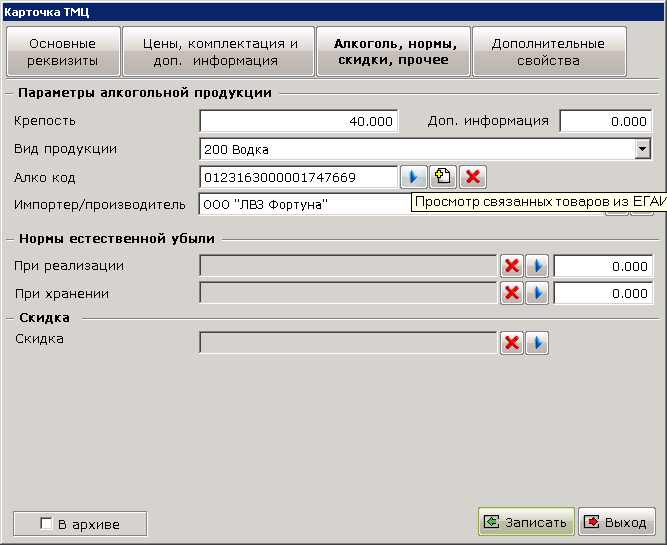
Task: Choose При хранении norm with blue arrow
Action: coord(537,293)
